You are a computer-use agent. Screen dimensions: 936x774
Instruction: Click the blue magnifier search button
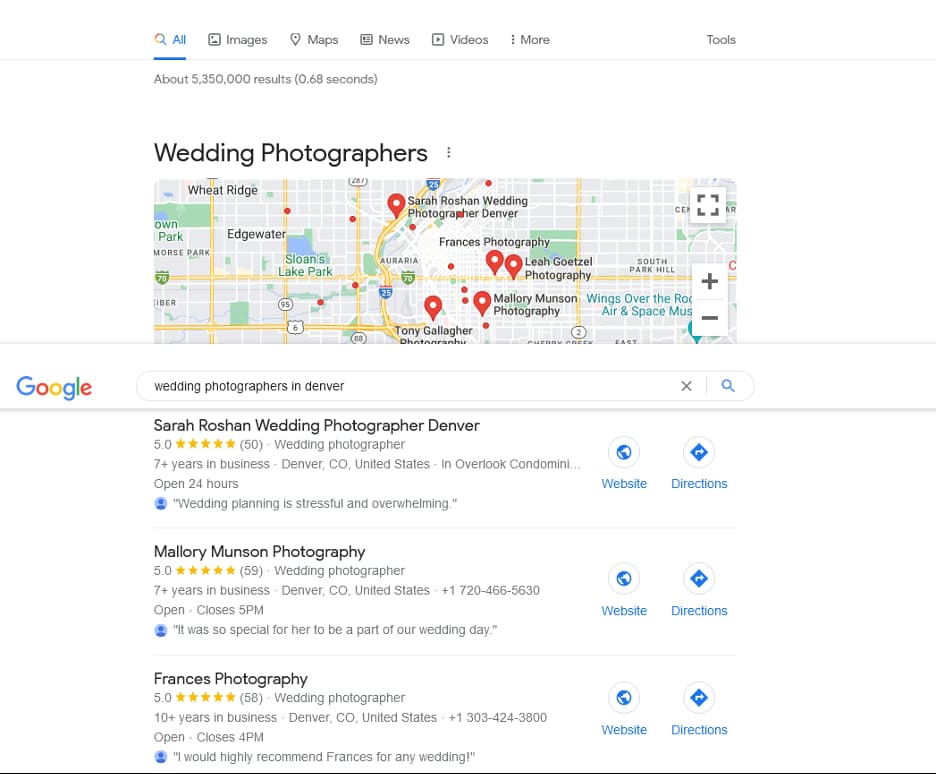coord(728,386)
